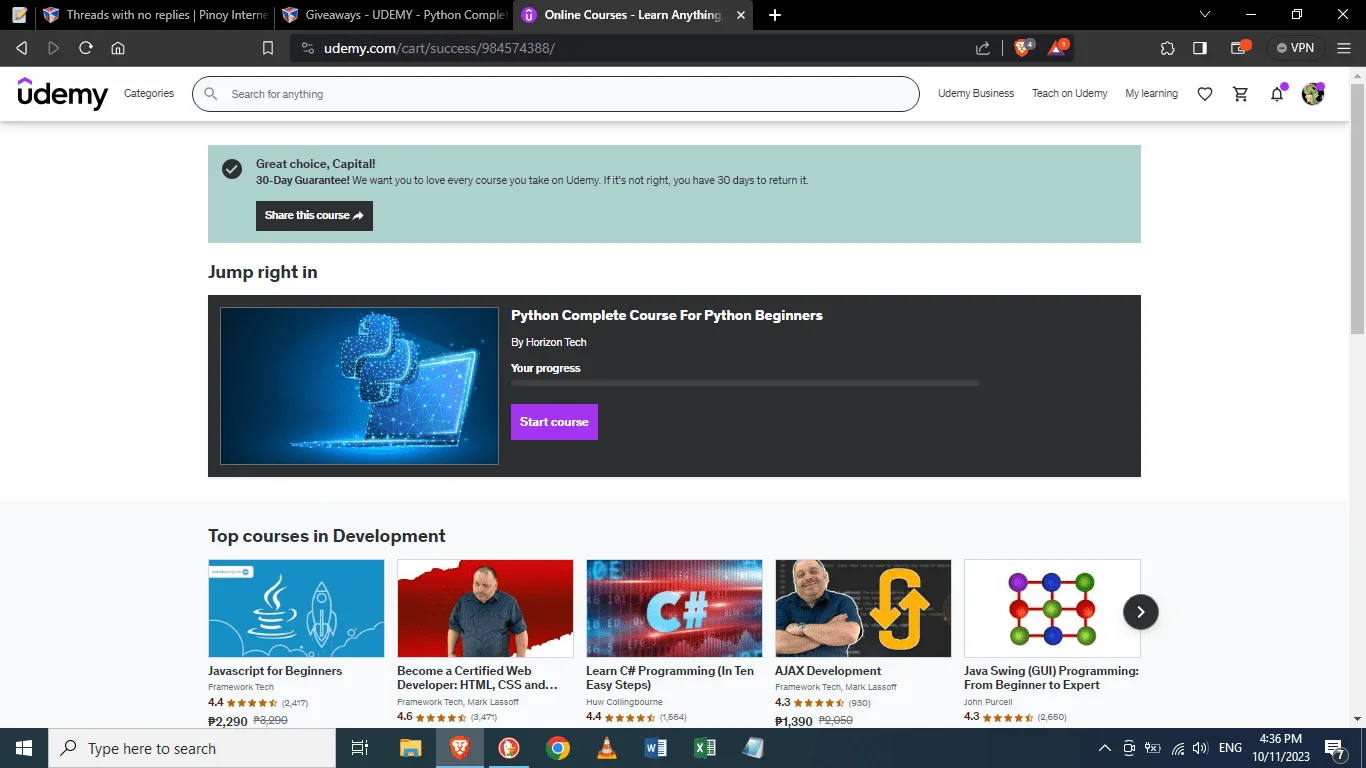
Task: Open the pinned first browser tab
Action: 19,15
